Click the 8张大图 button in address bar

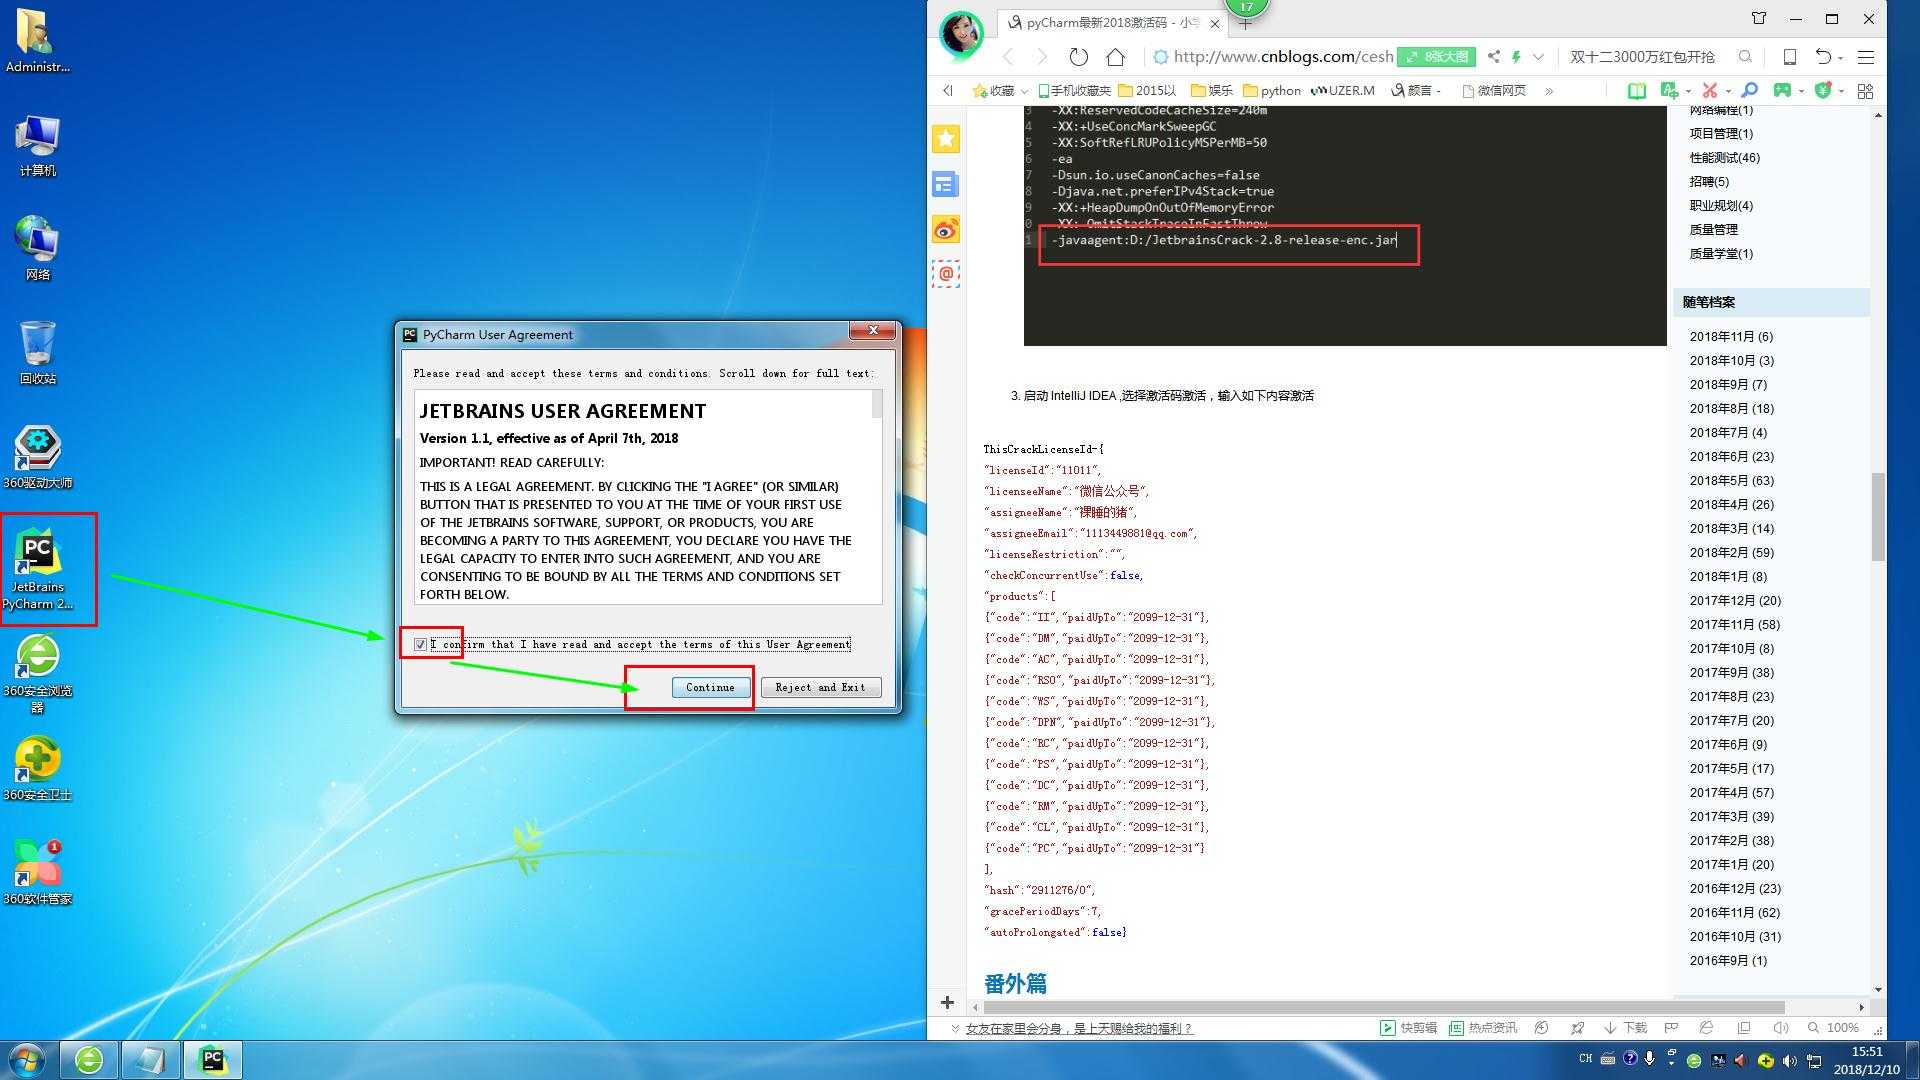coord(1436,57)
